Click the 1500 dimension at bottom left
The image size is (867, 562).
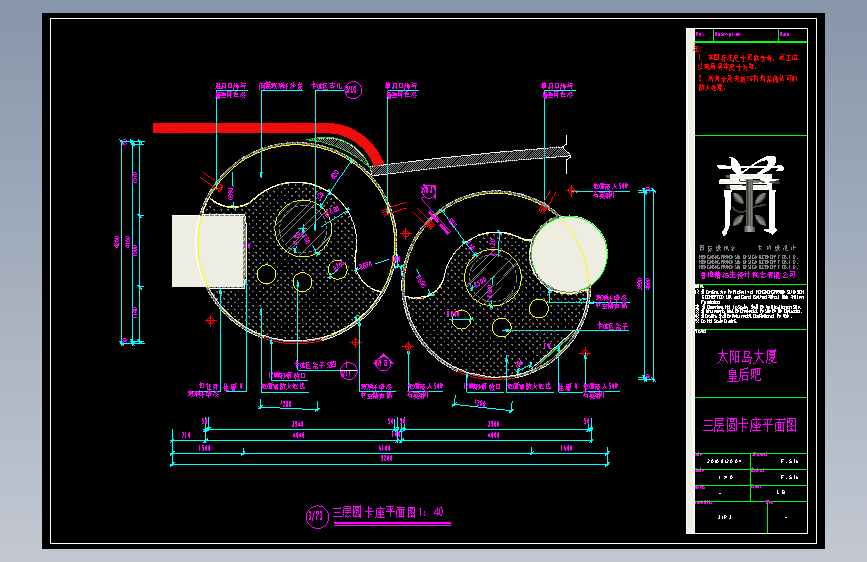(205, 448)
